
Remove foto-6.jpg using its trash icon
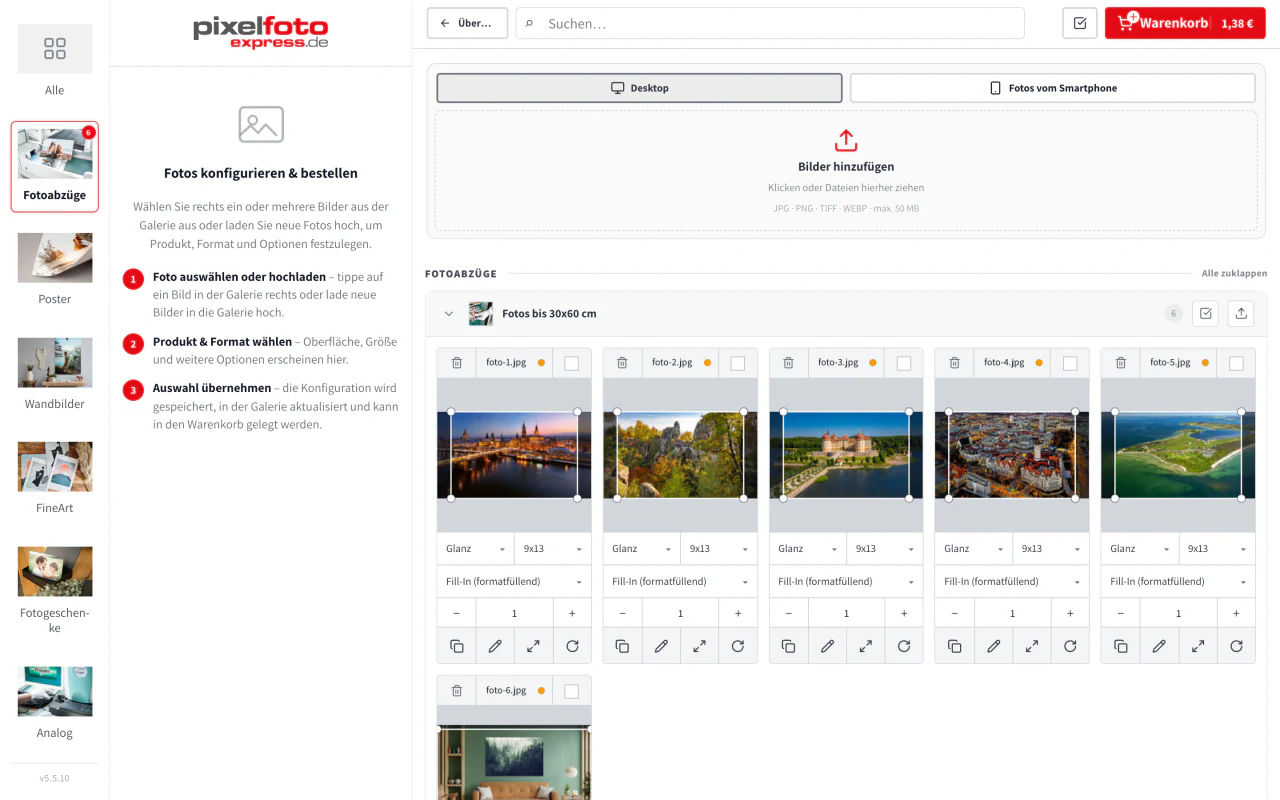(x=456, y=690)
